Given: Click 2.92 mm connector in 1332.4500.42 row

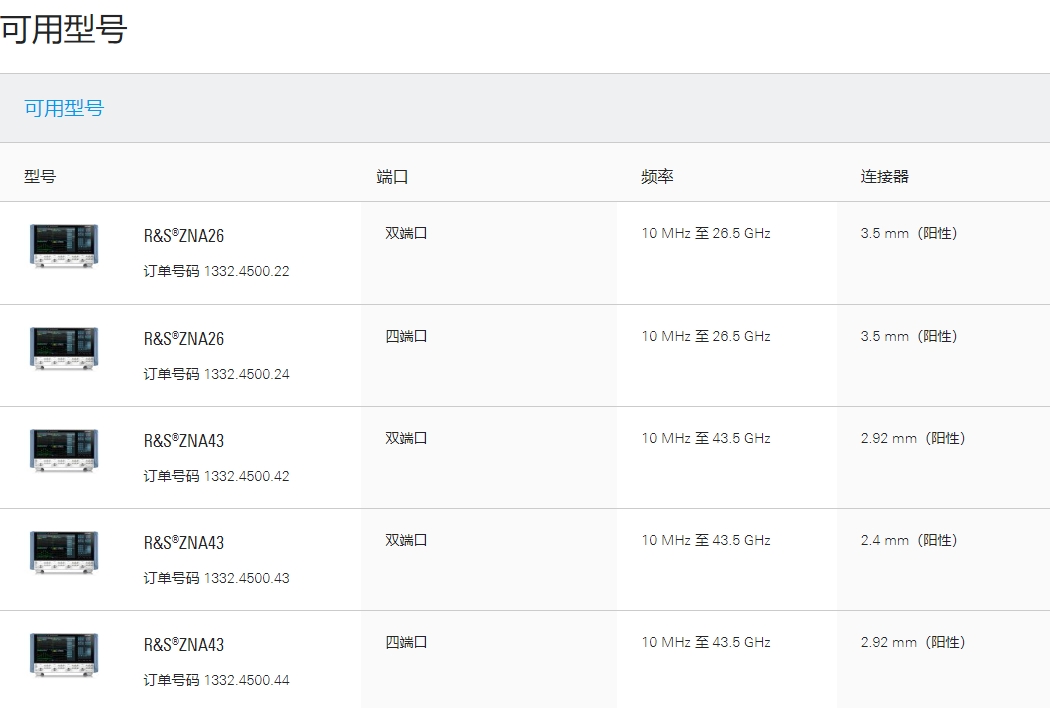Looking at the screenshot, I should (x=913, y=438).
